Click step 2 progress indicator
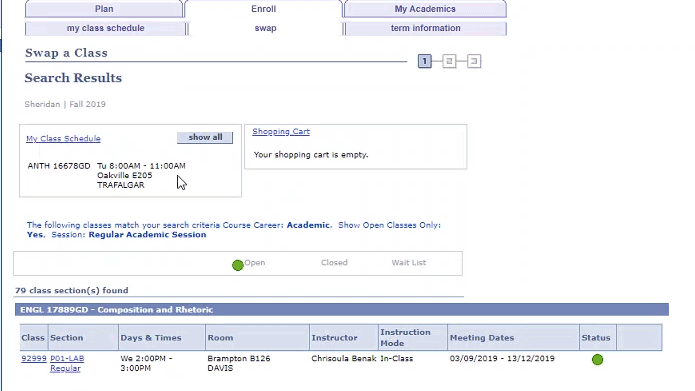Screen dimensions: 695x391 [x=449, y=61]
